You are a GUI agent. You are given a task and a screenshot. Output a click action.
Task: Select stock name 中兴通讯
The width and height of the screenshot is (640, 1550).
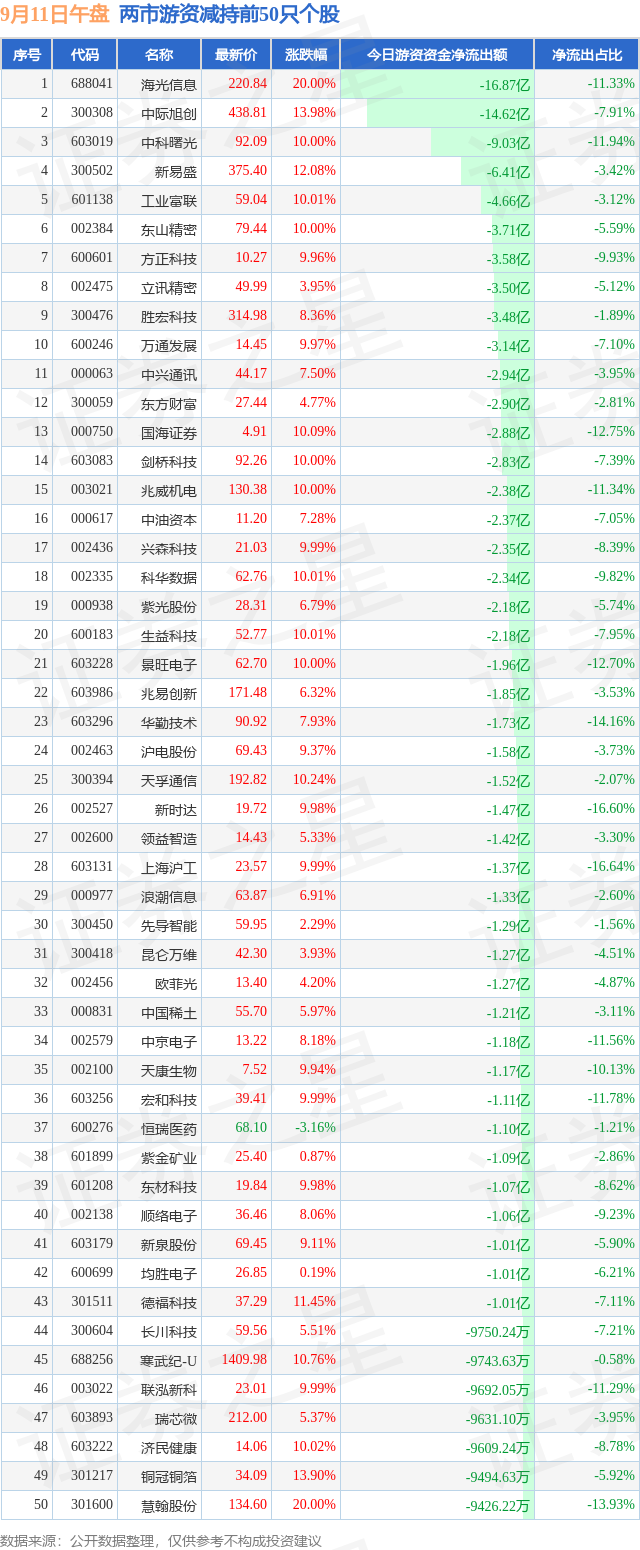[170, 375]
